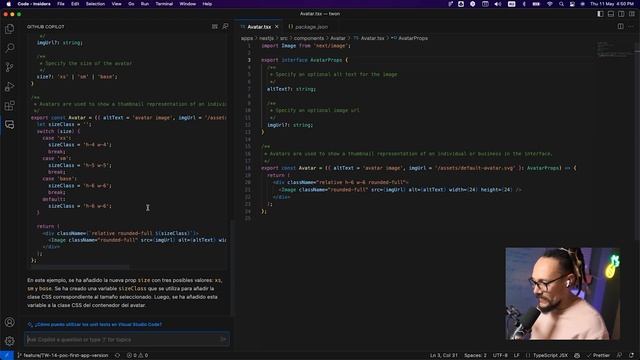Toggle the bottom panel layout icon

coord(611,14)
